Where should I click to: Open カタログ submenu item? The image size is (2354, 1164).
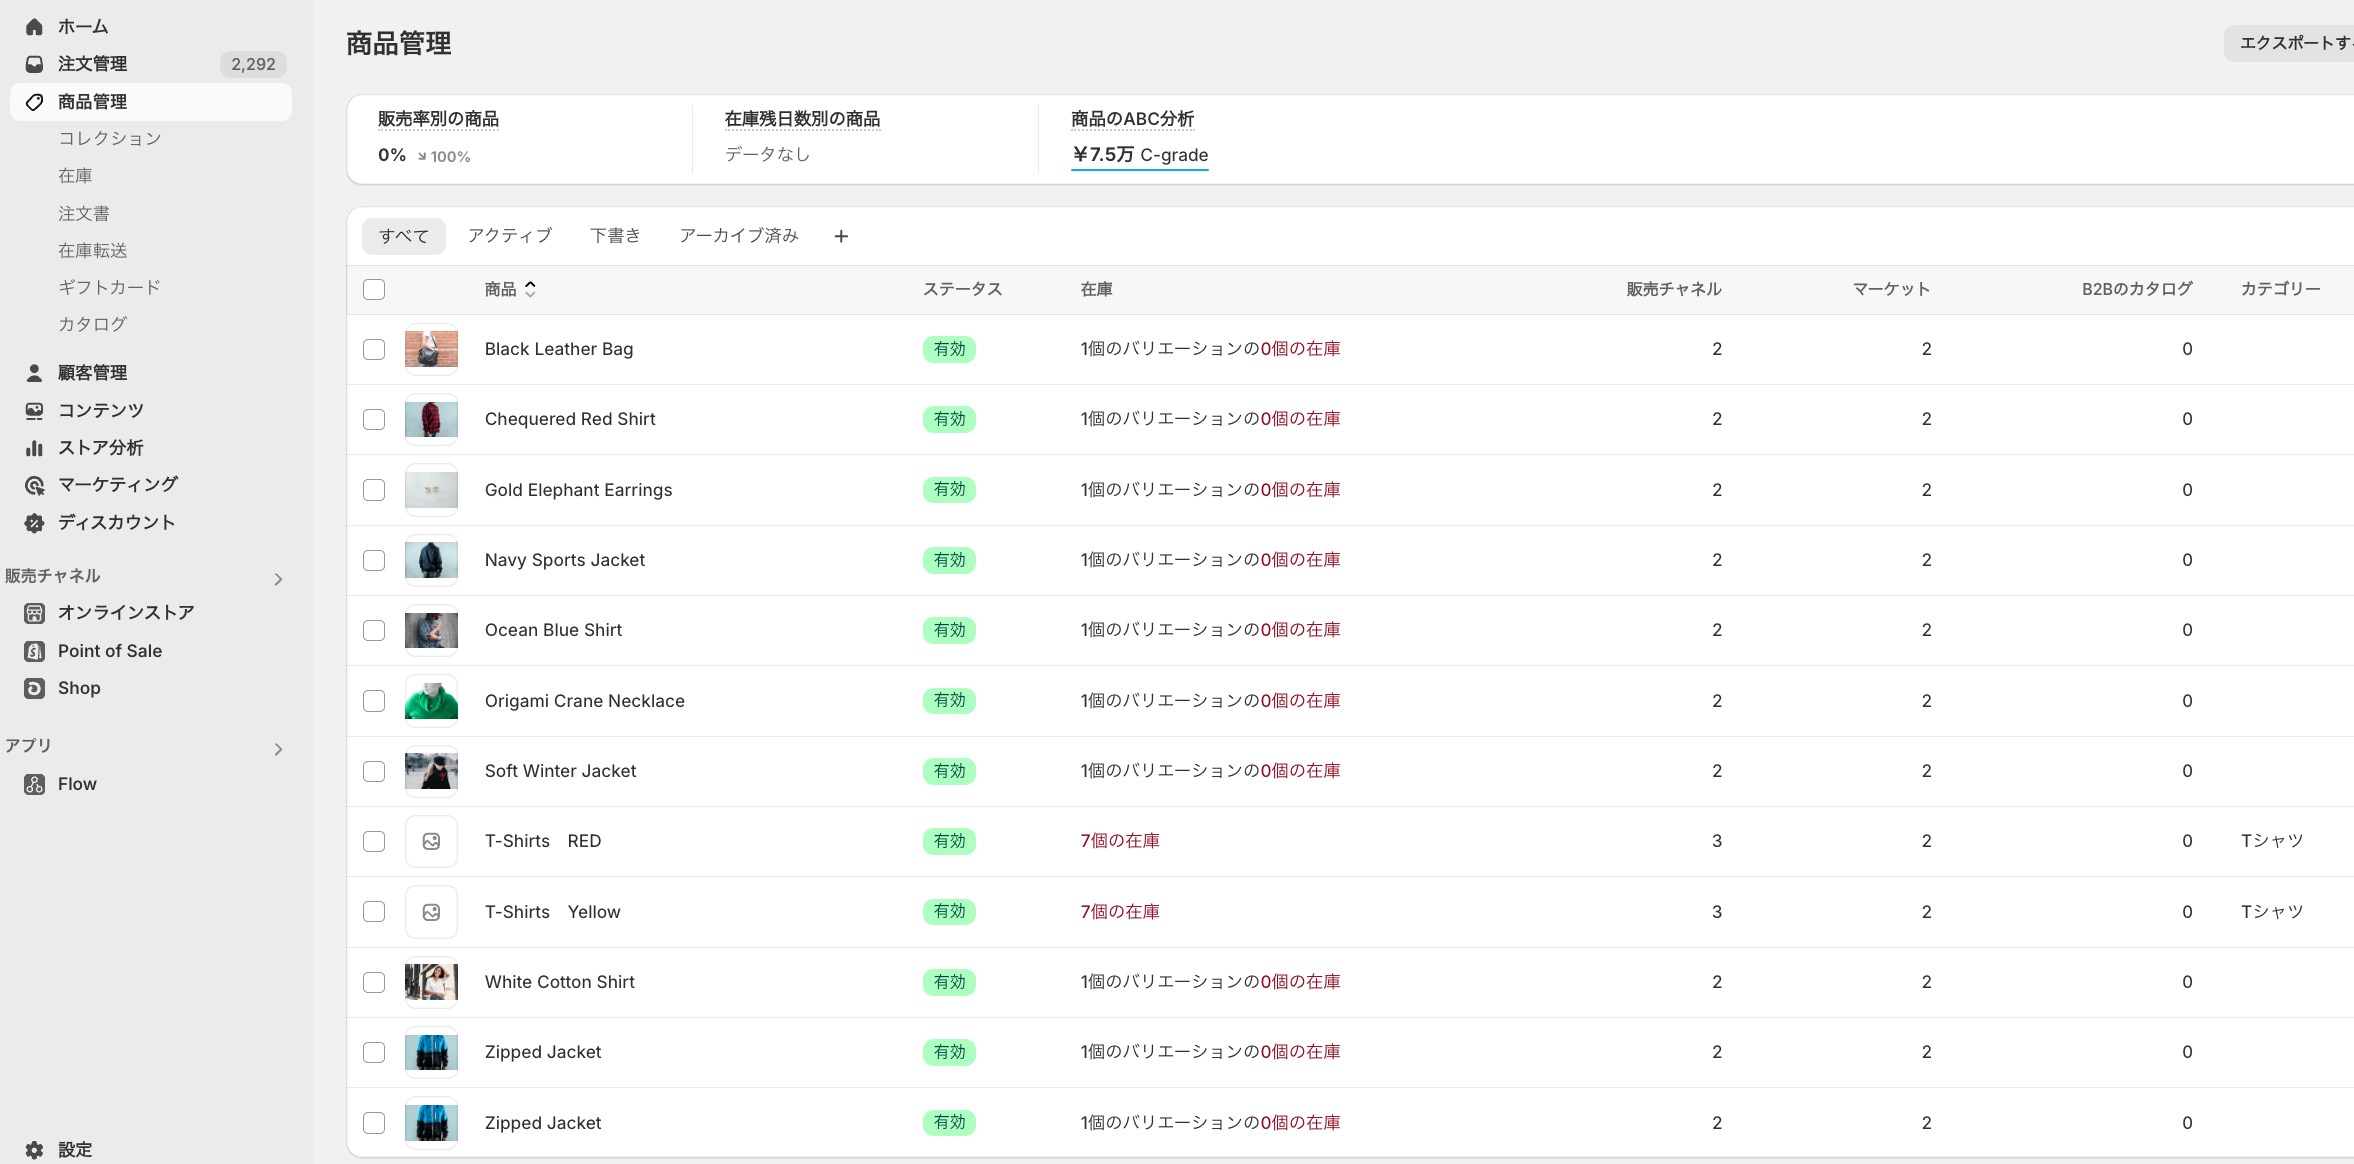[92, 324]
